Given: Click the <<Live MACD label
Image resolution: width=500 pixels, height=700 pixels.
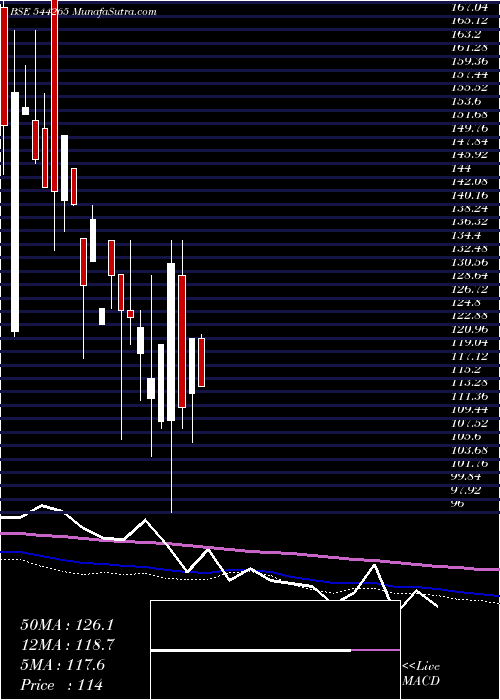Looking at the screenshot, I should 421,674.
